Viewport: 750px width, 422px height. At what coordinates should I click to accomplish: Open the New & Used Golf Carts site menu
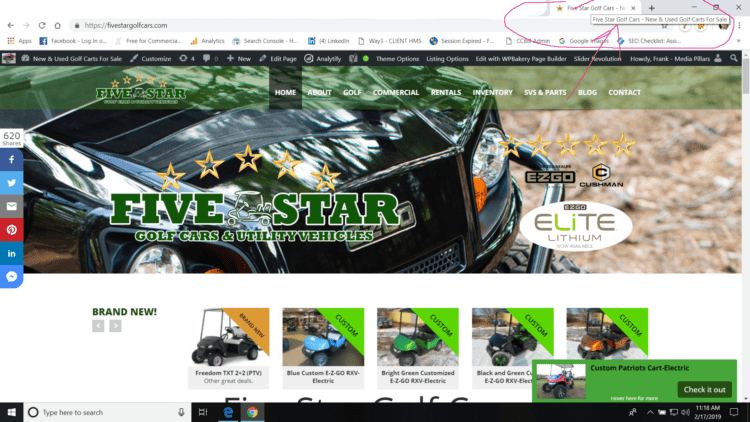coord(71,59)
